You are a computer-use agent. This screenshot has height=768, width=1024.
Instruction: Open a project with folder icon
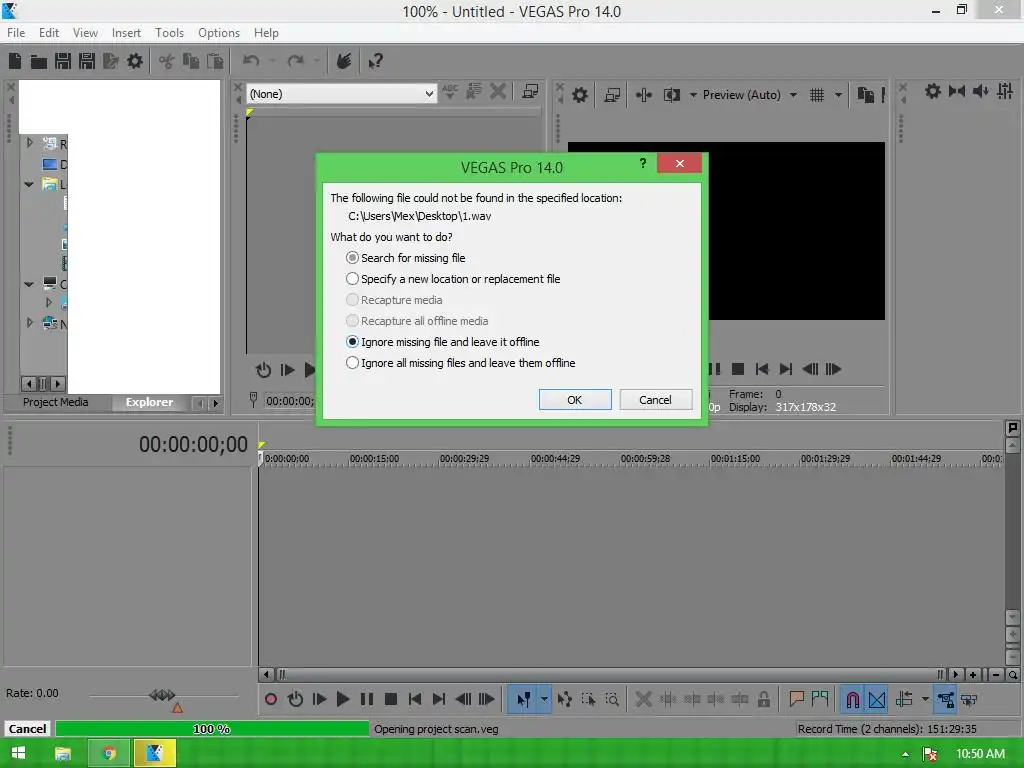(x=39, y=61)
